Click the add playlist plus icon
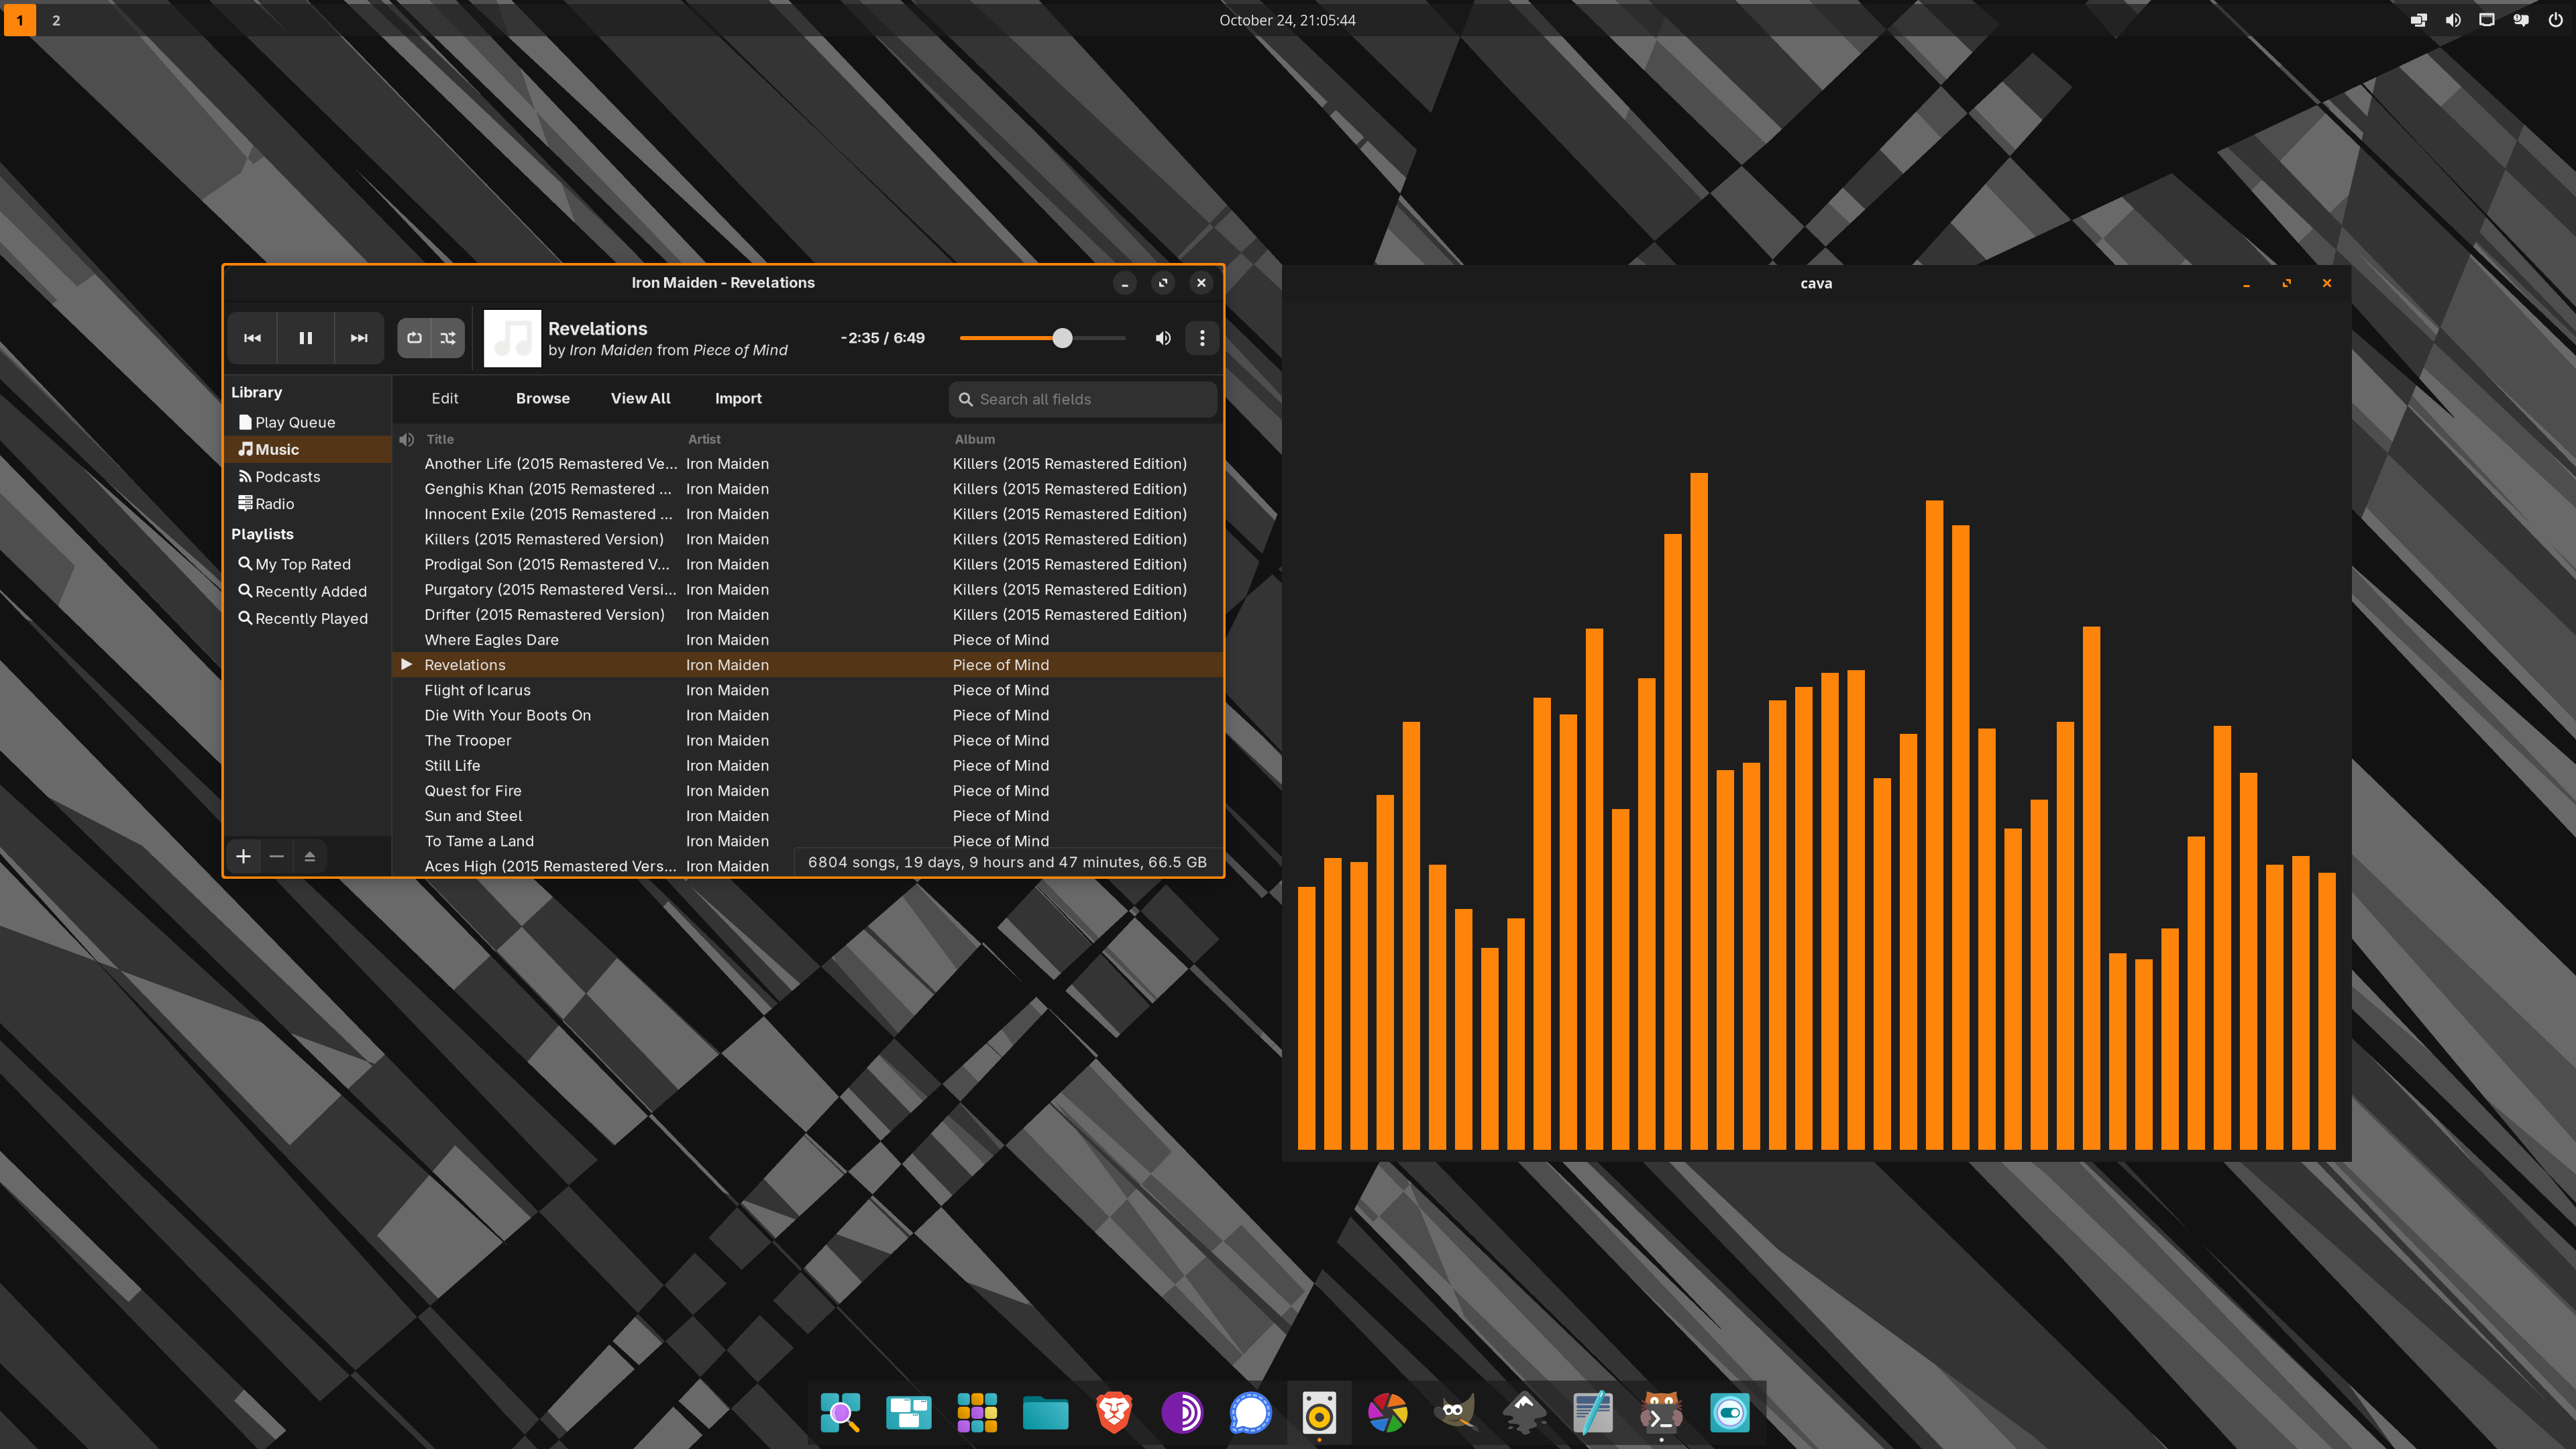 coord(243,856)
